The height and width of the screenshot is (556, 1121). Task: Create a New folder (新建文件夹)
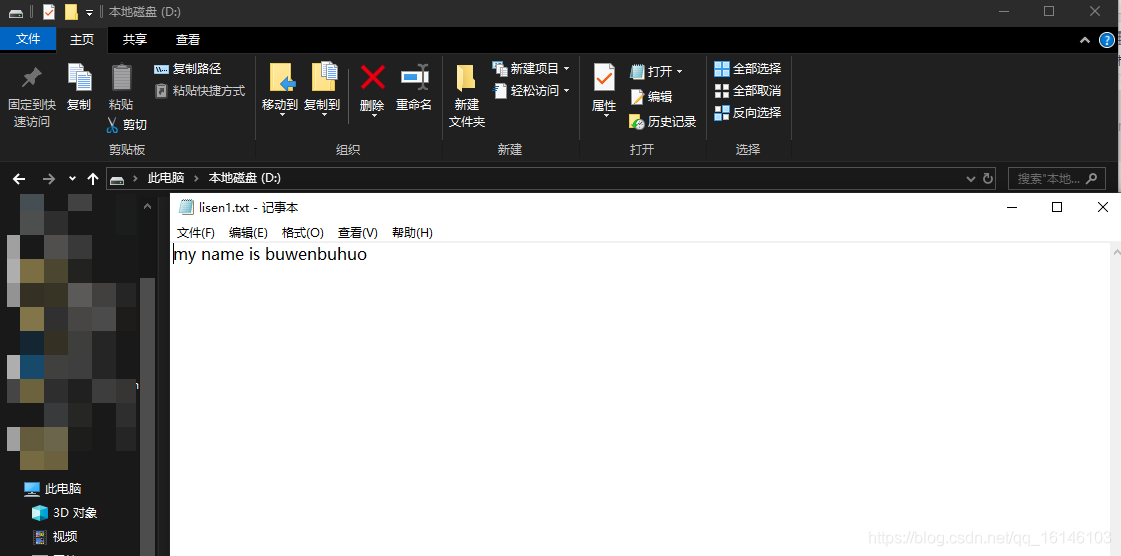(x=467, y=96)
